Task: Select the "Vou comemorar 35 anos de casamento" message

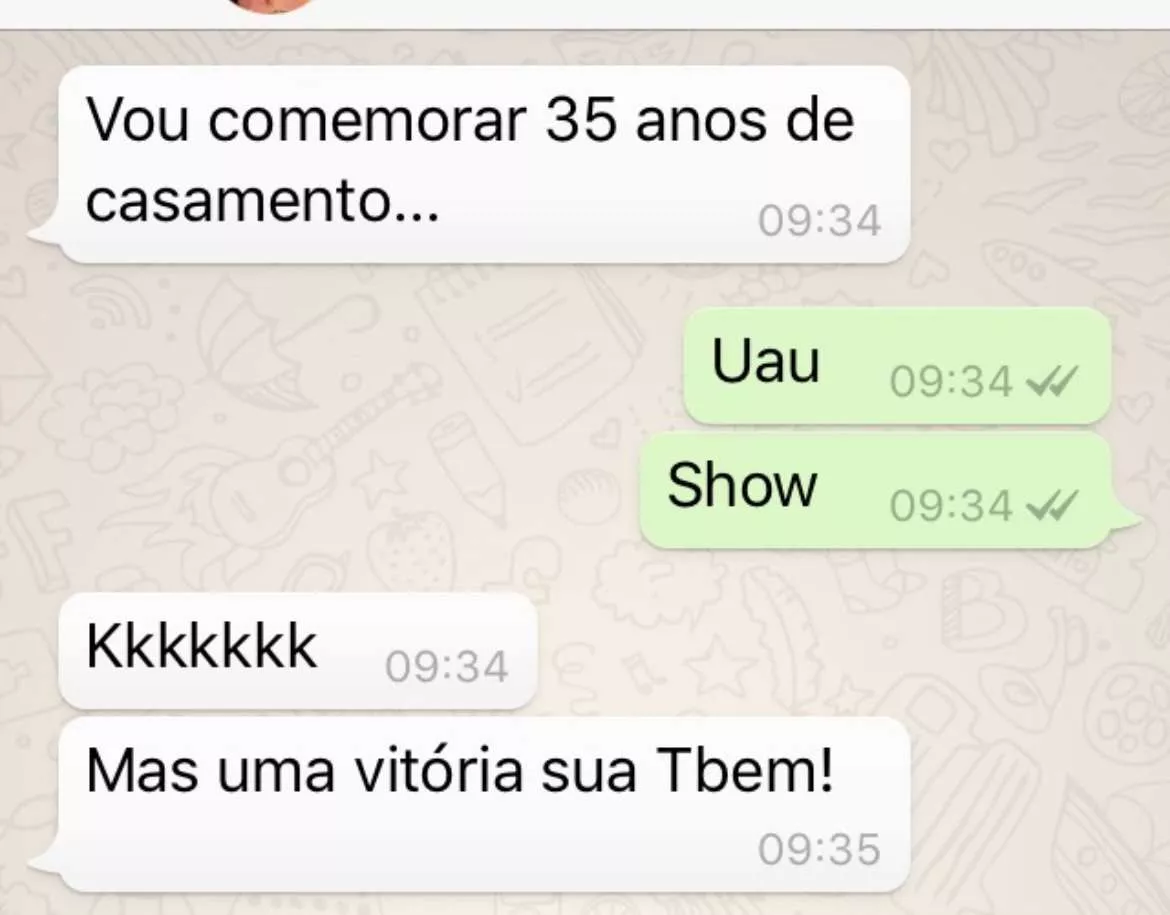Action: (x=484, y=165)
